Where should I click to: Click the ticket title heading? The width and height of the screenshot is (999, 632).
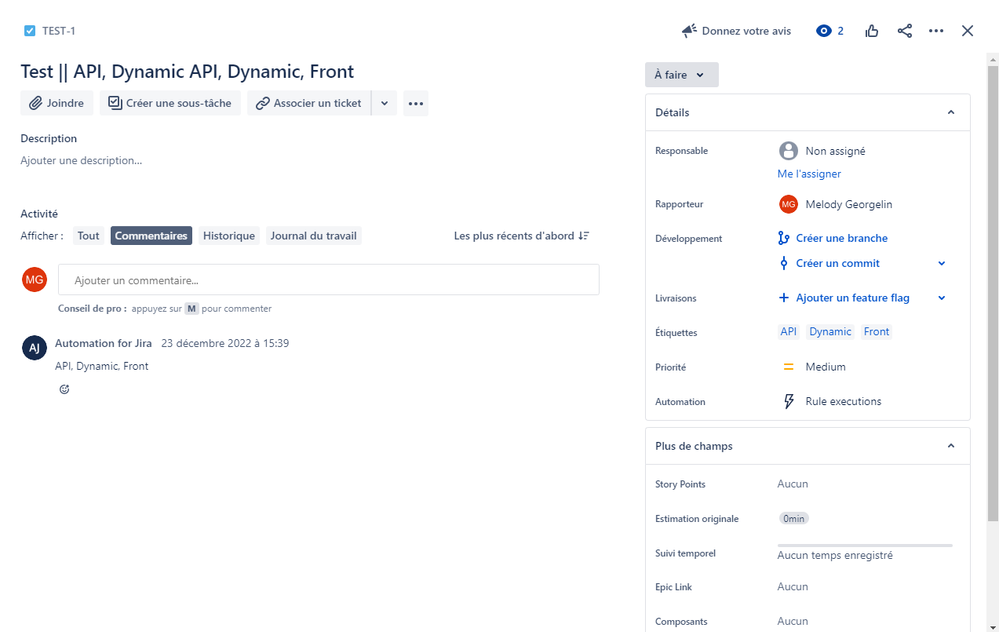coord(187,71)
